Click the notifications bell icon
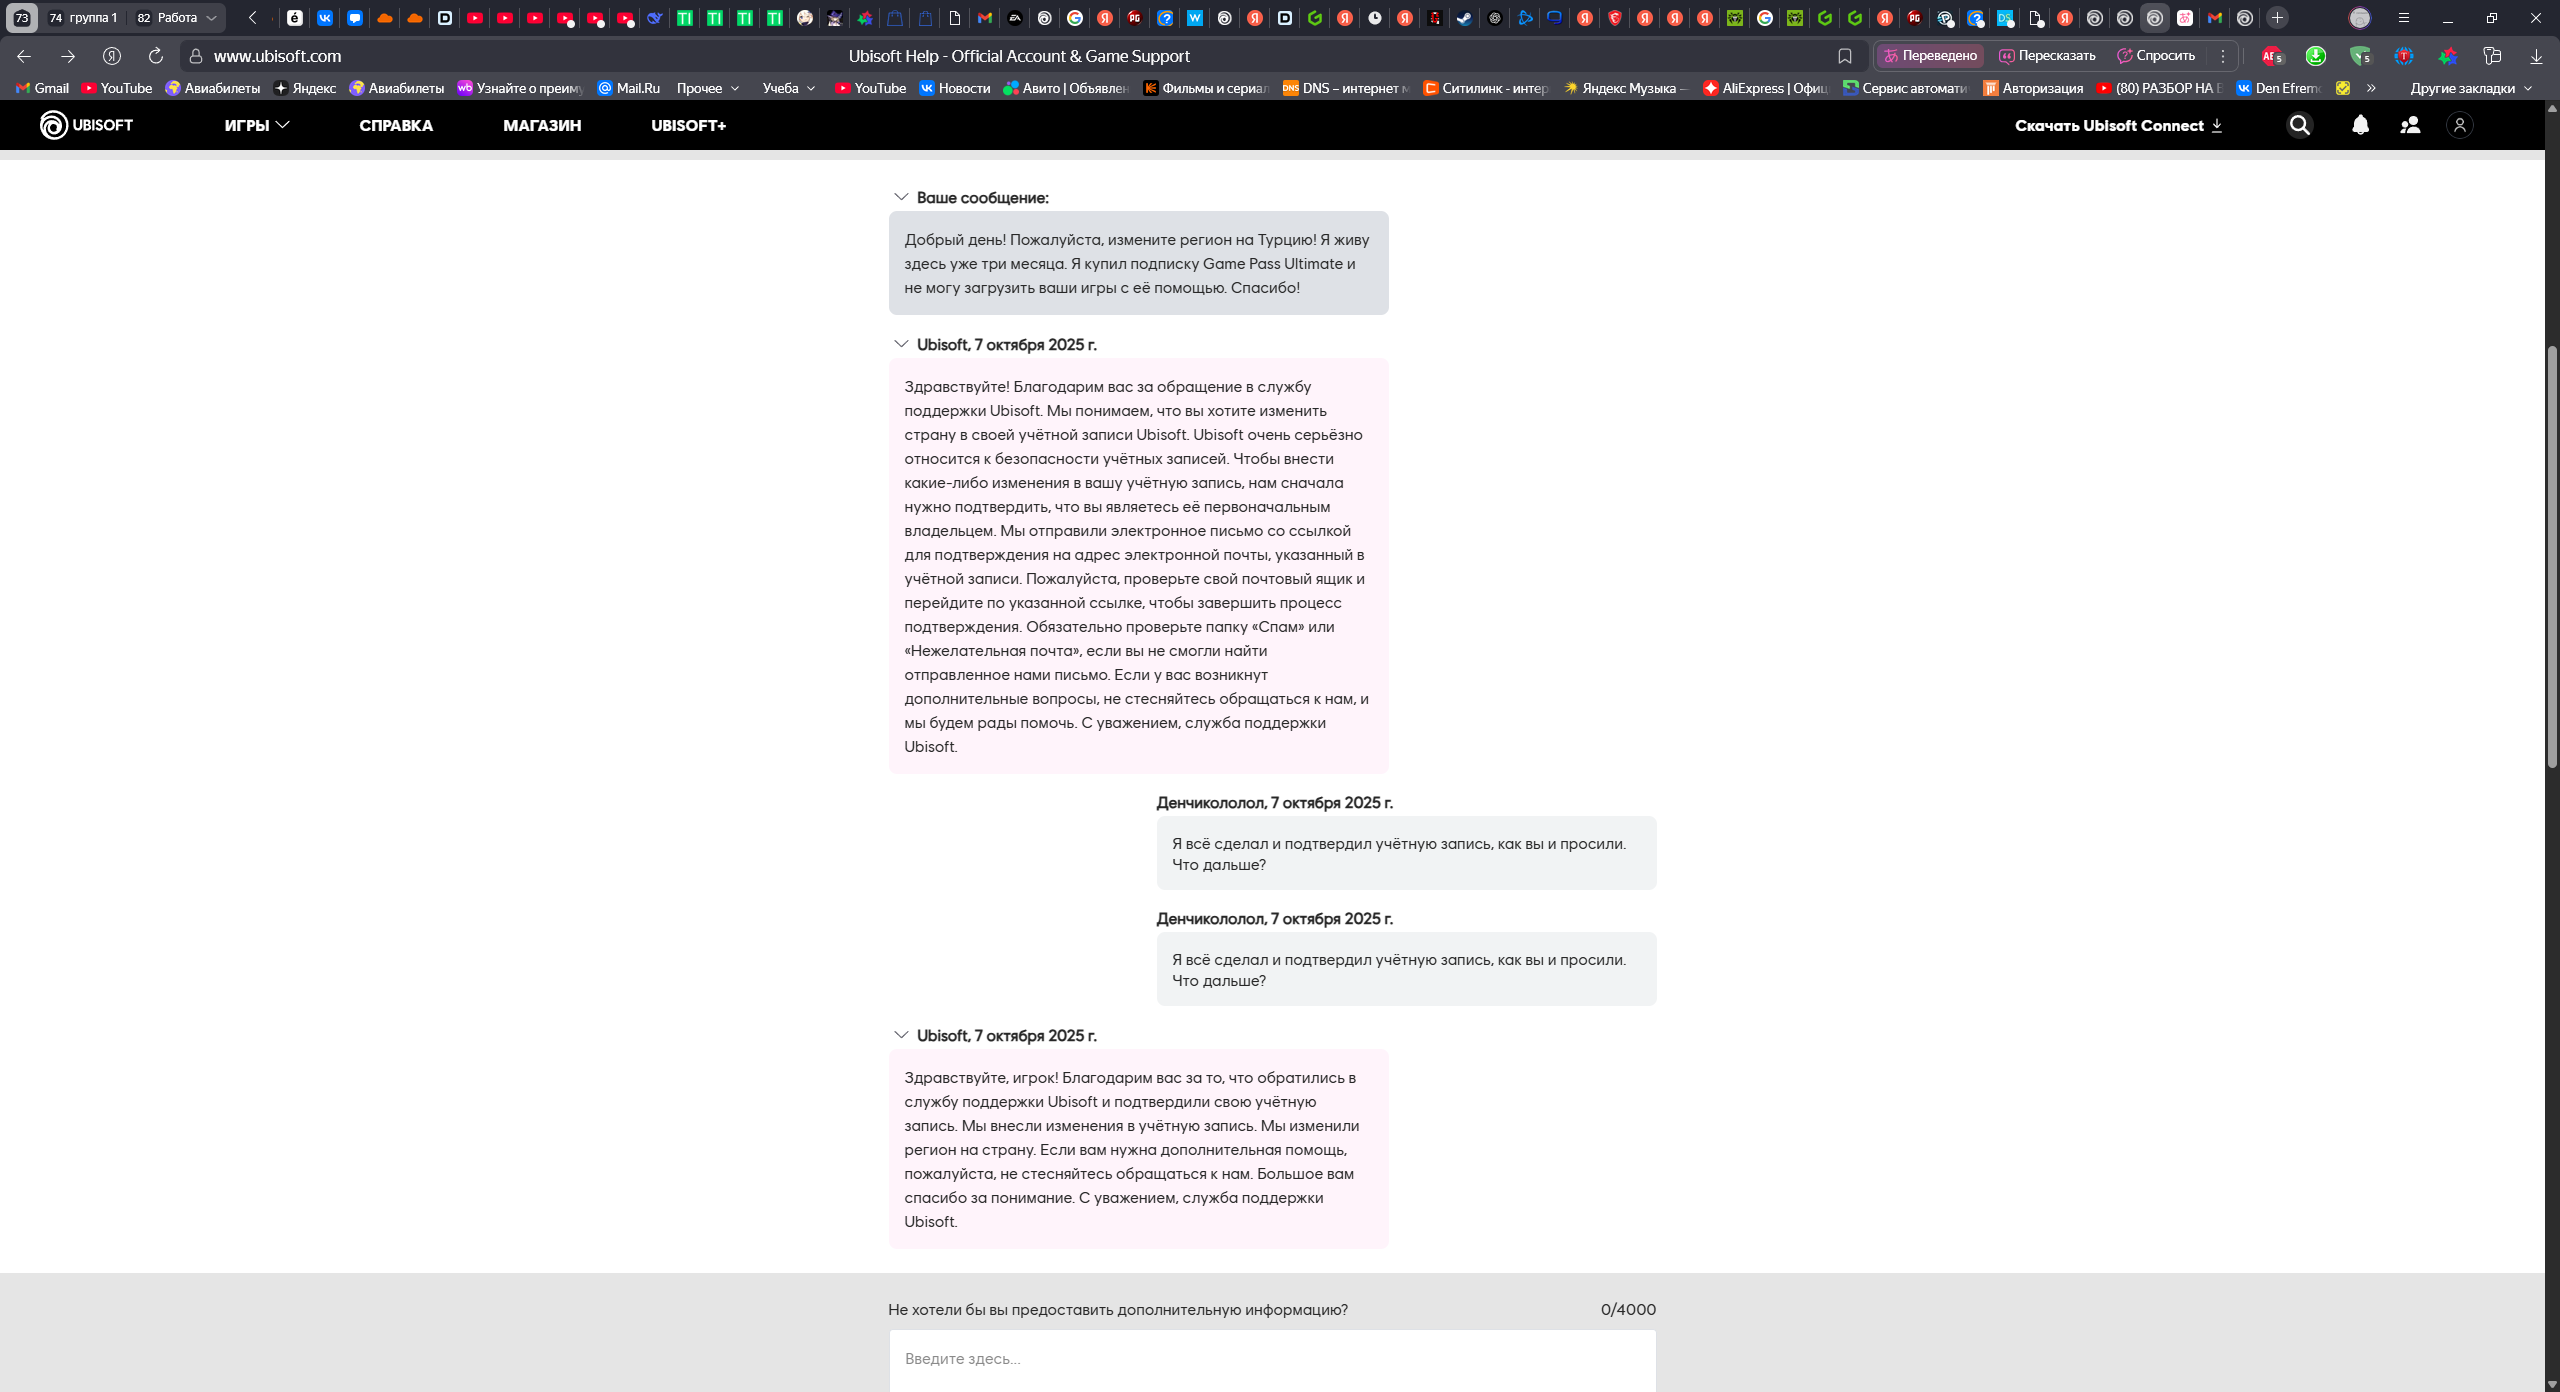The height and width of the screenshot is (1392, 2560). [x=2360, y=125]
